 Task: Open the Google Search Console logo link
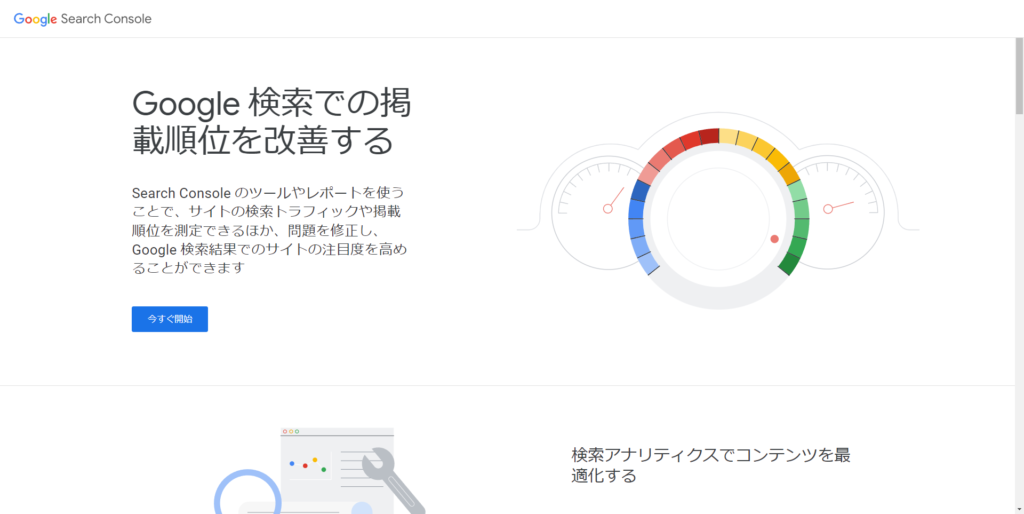point(82,19)
